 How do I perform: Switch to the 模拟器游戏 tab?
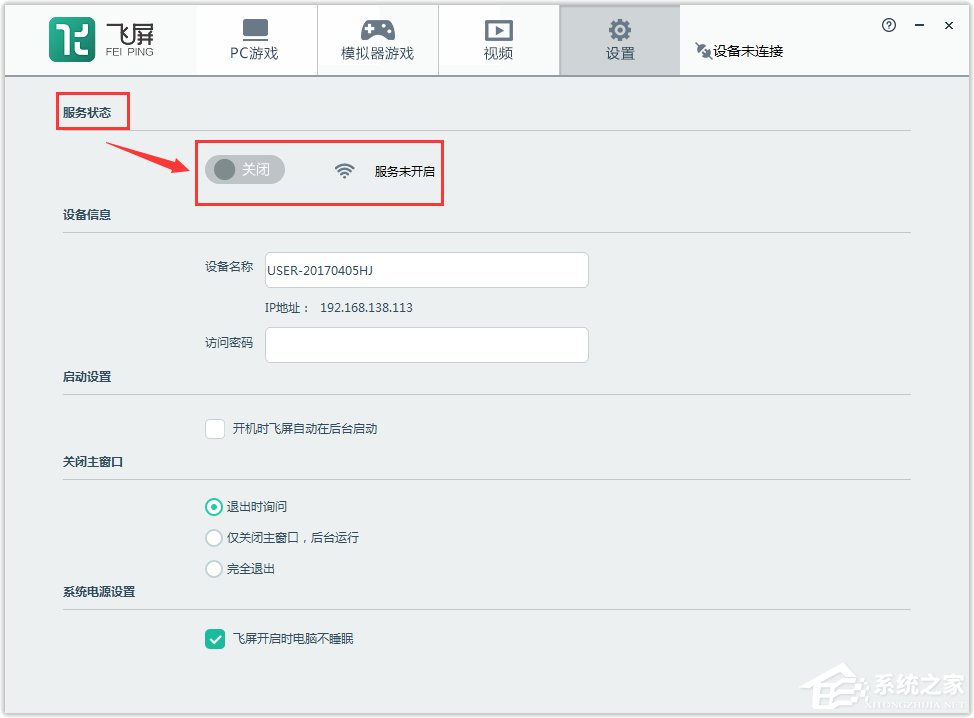pos(378,40)
